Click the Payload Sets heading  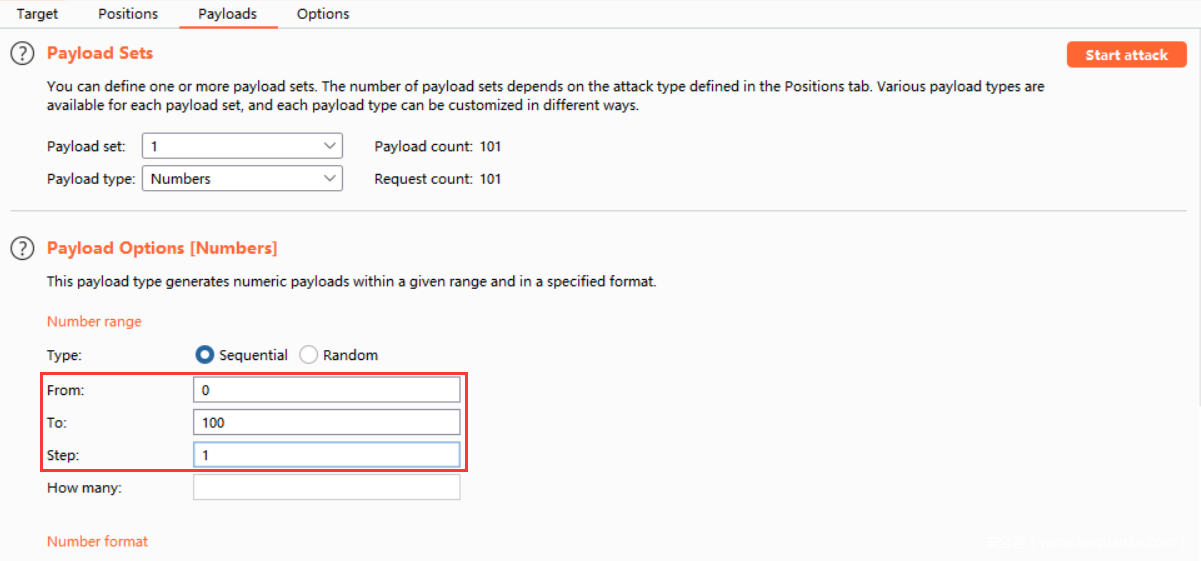pos(100,53)
